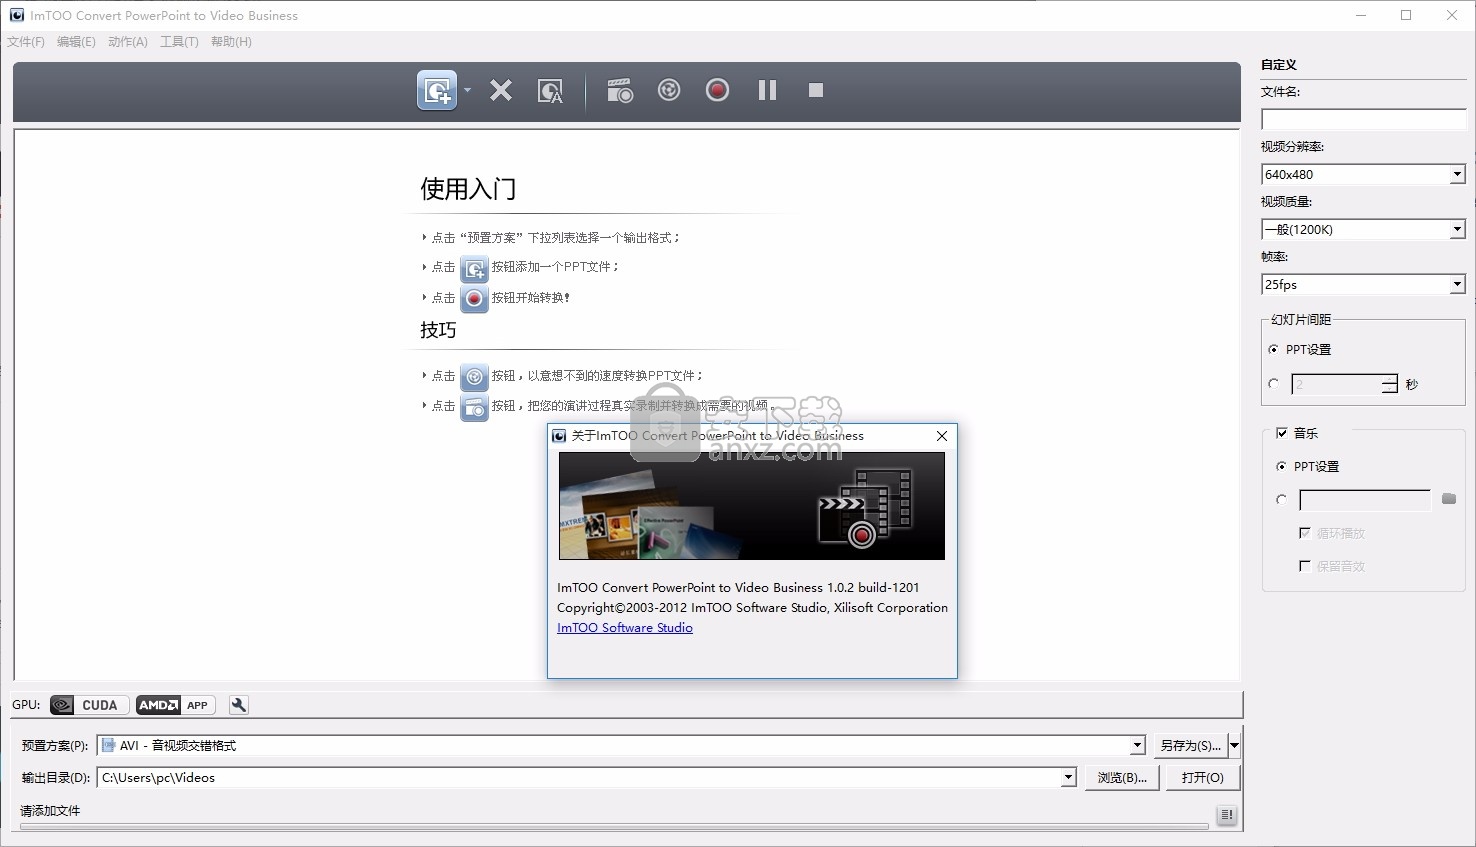
Task: Click the Pause toolbar button
Action: point(767,91)
